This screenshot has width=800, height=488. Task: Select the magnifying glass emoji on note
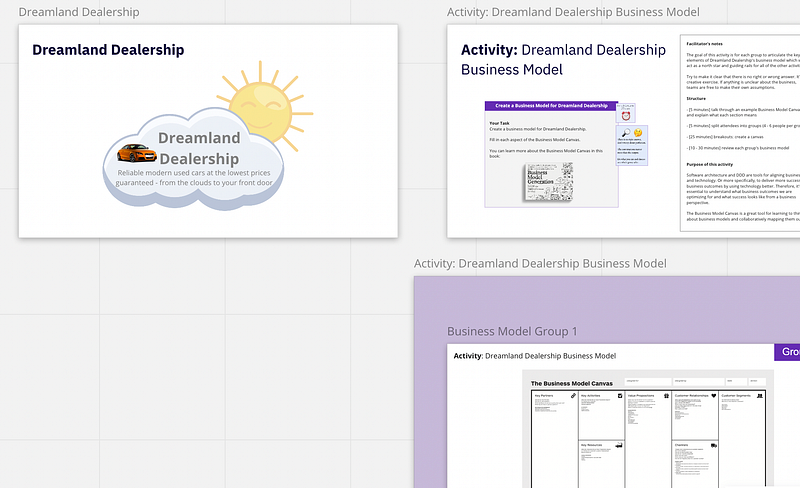[626, 133]
